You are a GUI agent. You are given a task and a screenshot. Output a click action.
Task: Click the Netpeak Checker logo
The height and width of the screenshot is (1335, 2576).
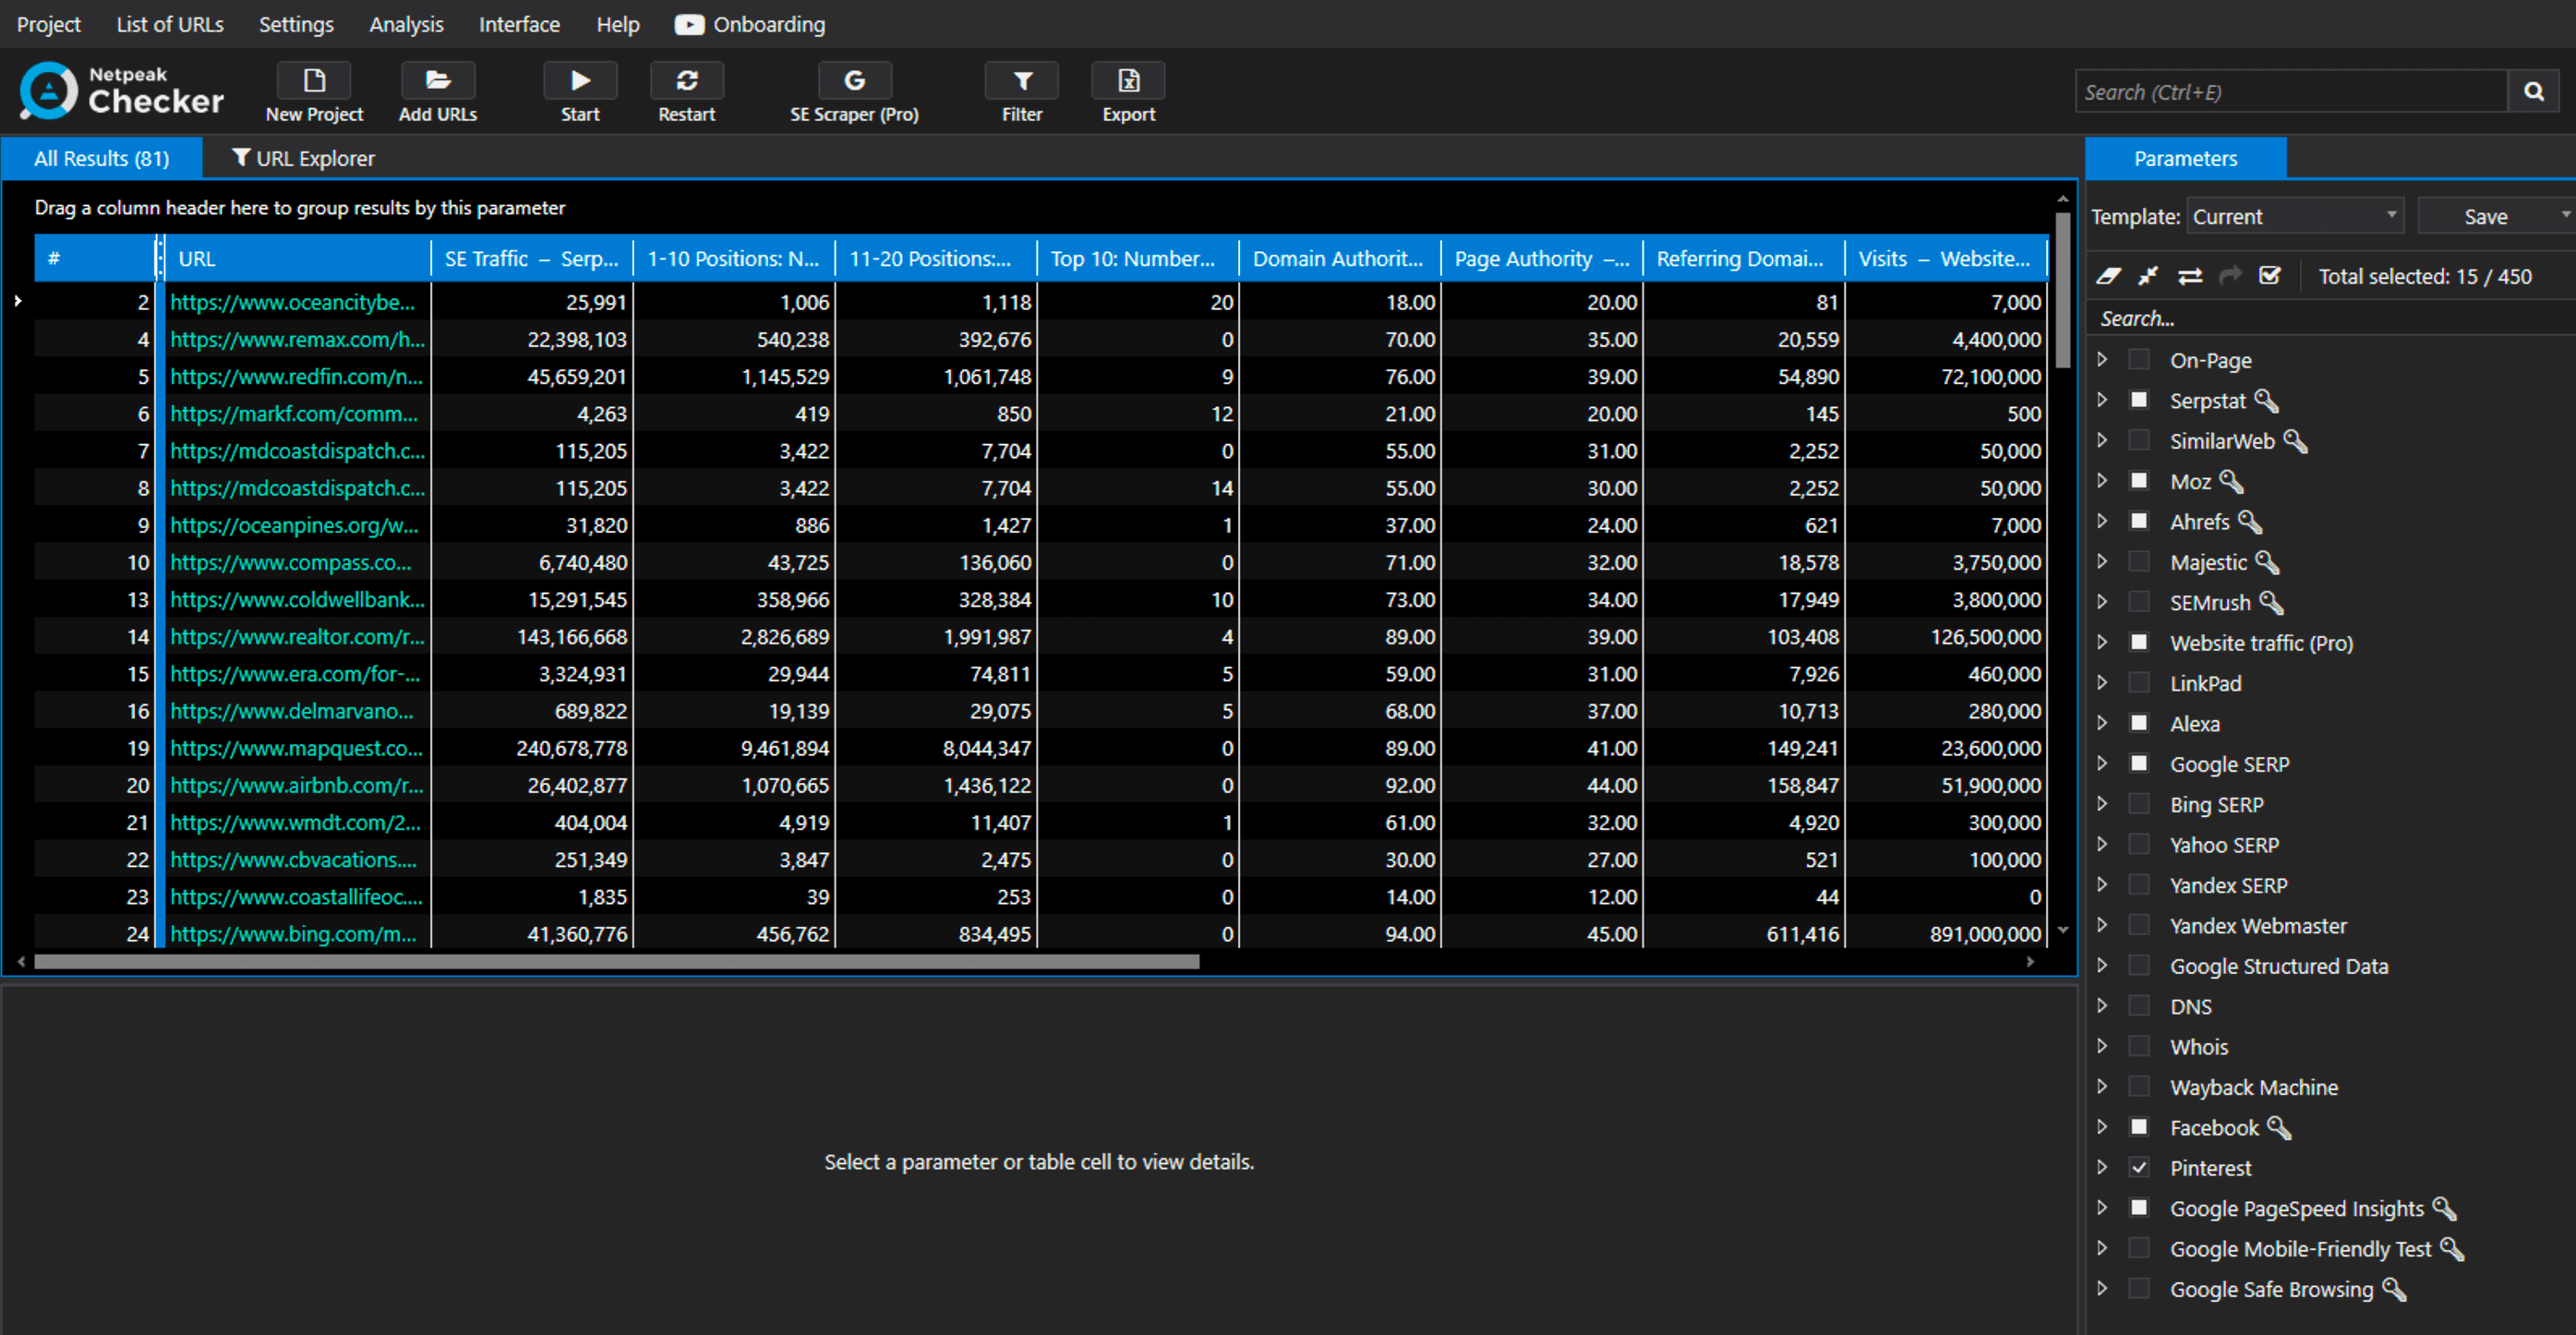click(121, 90)
